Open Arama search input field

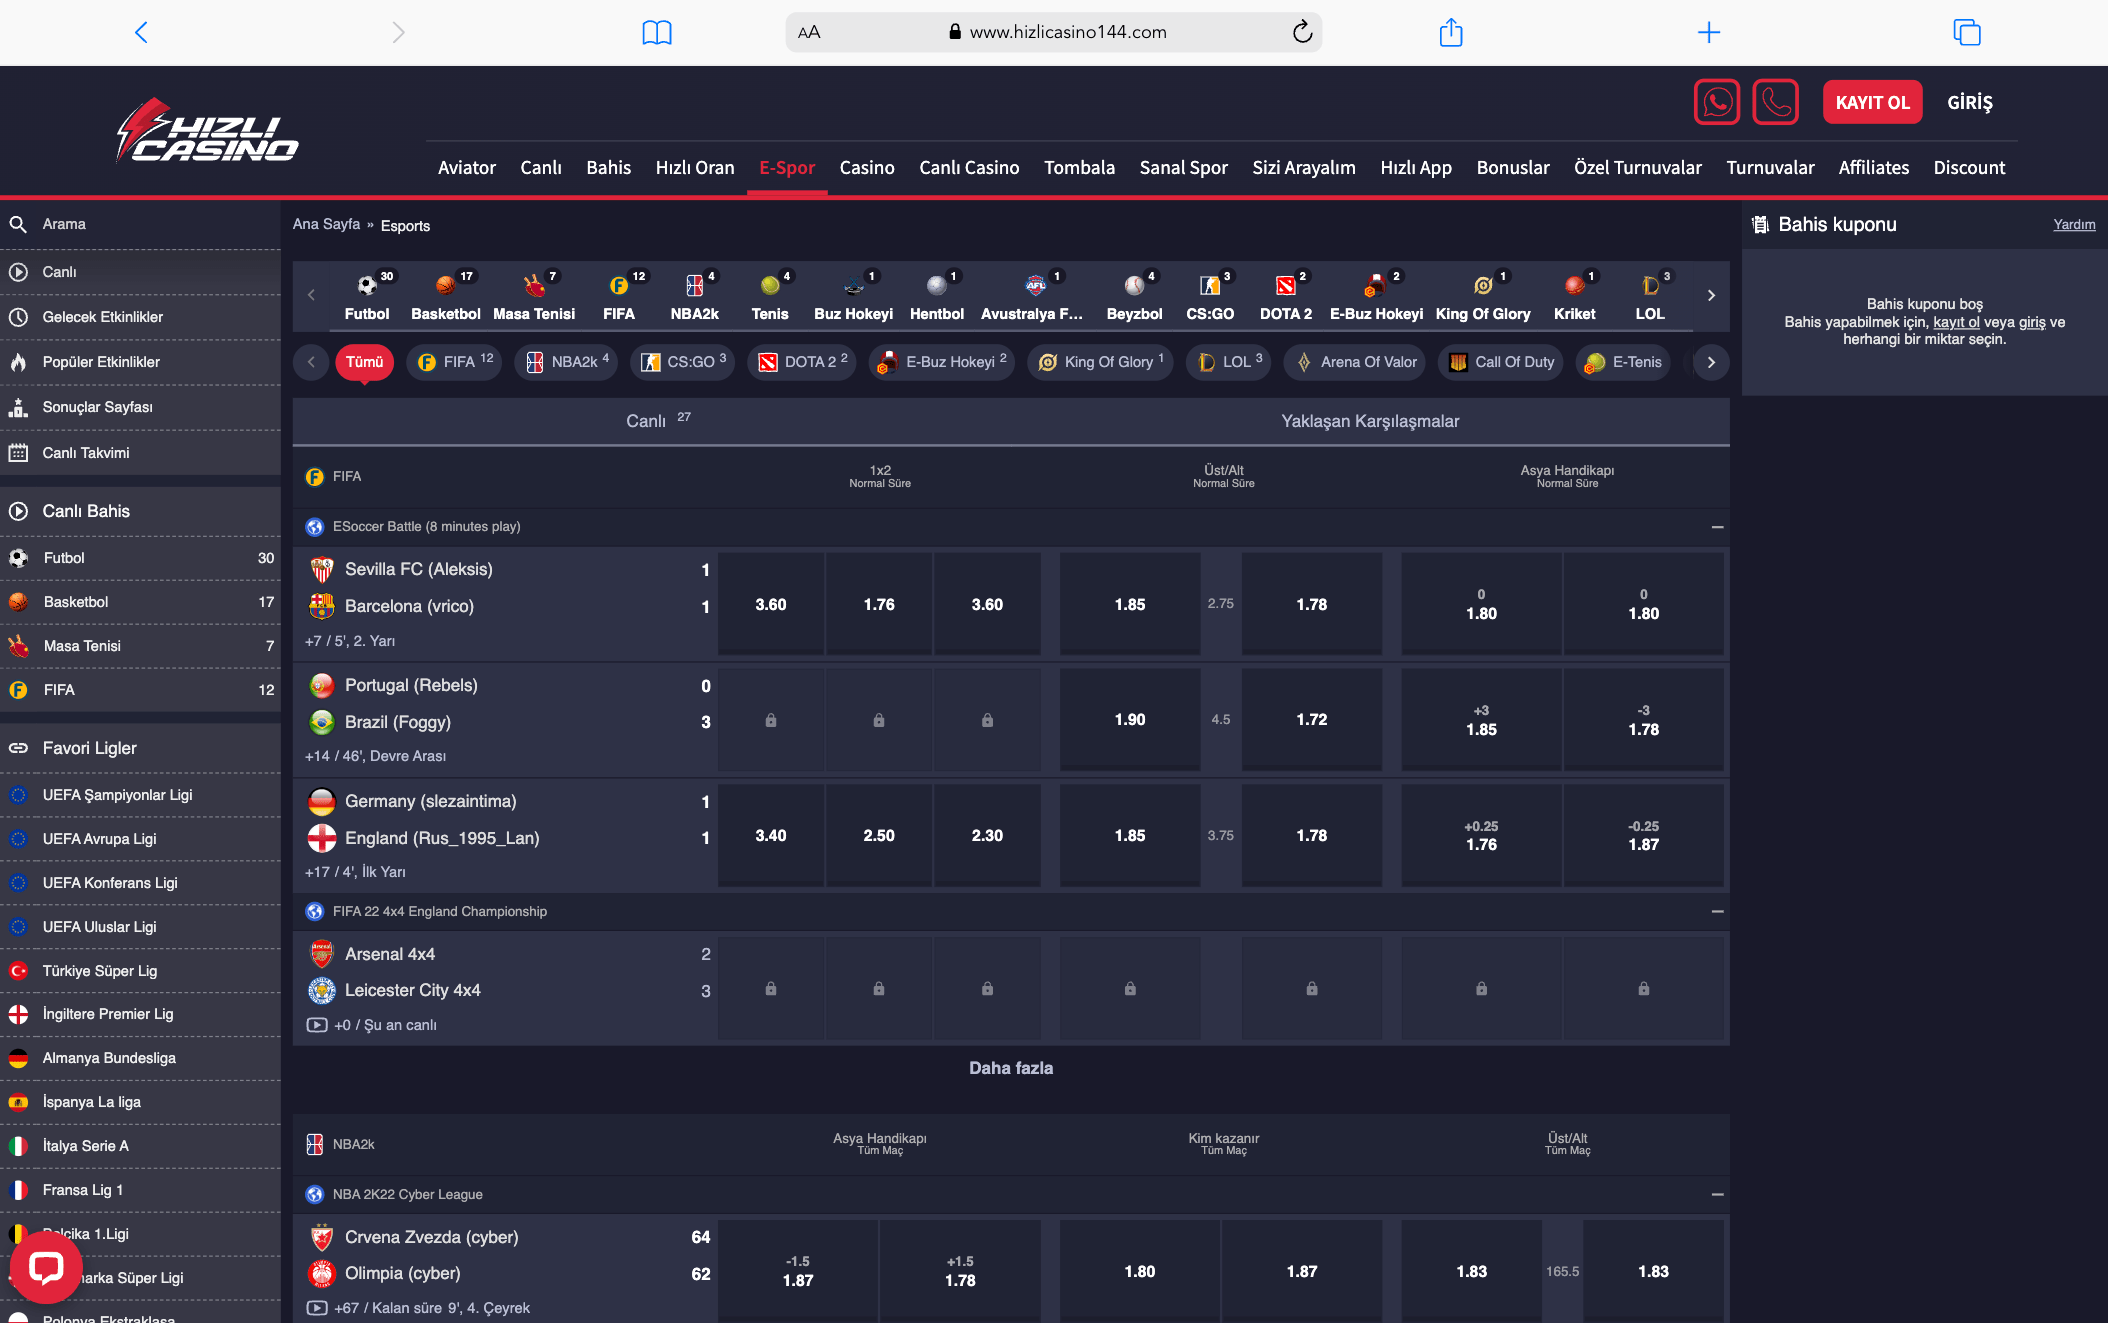[137, 223]
